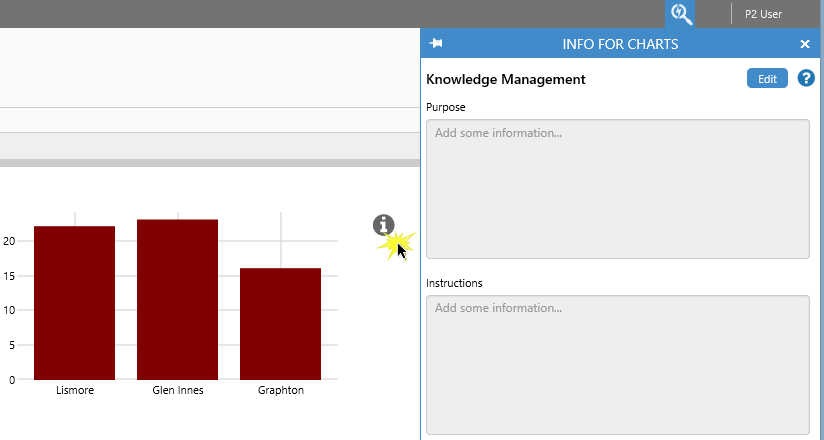
Task: Click the Lismore axis label
Action: pos(75,391)
